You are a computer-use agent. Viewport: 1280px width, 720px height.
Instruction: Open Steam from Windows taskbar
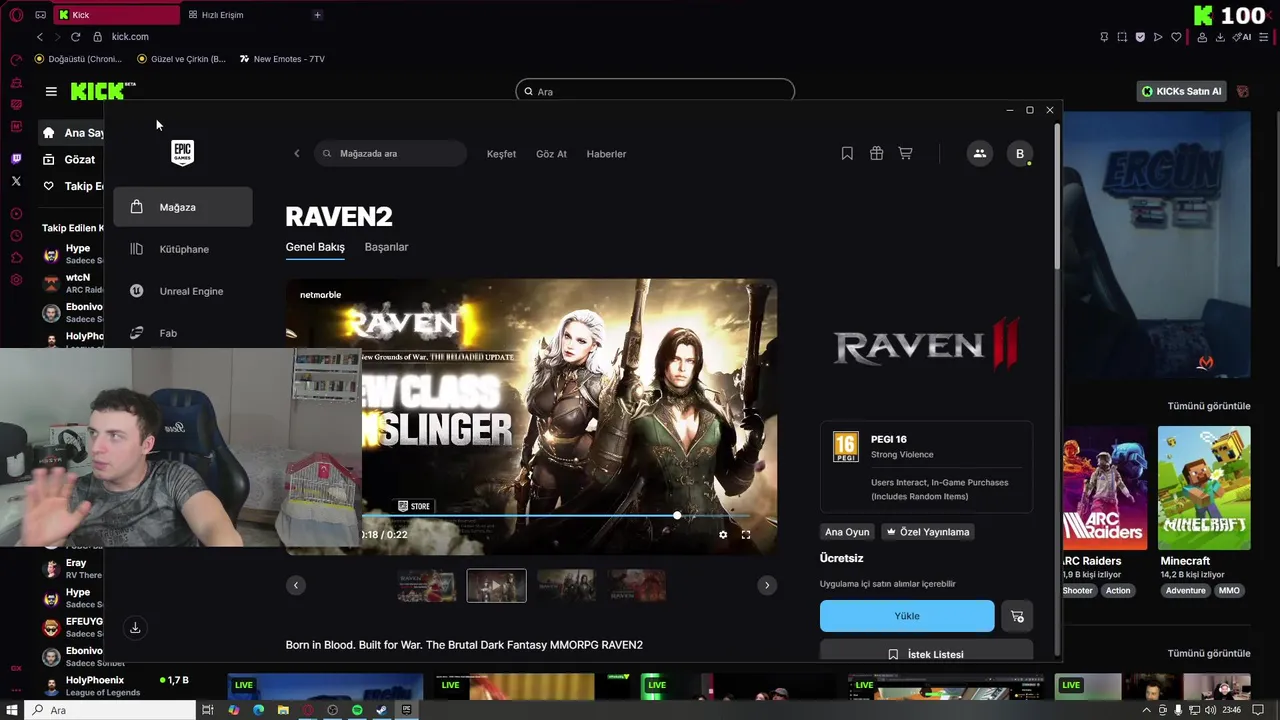click(381, 710)
